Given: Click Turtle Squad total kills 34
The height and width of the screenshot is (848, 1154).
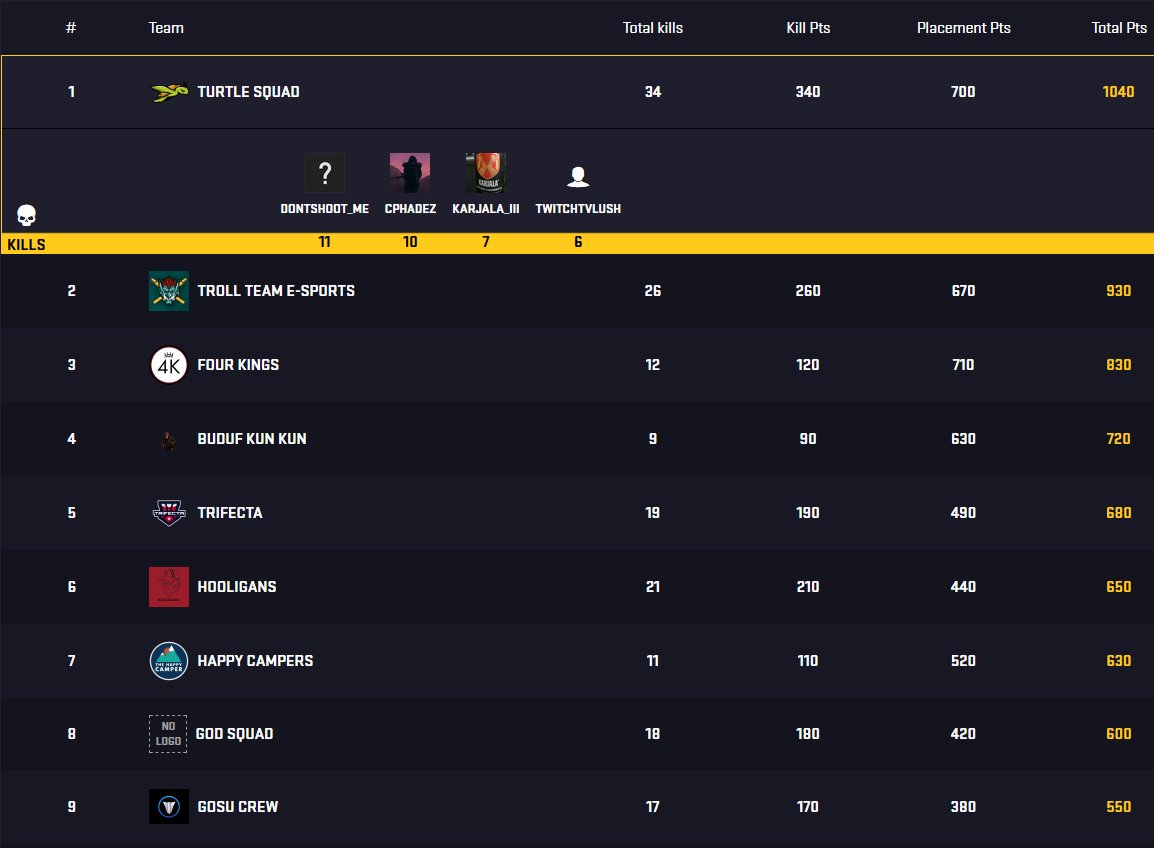Looking at the screenshot, I should tap(653, 92).
